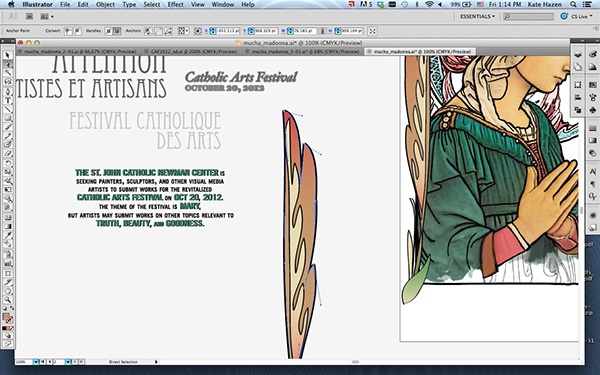
Task: Open the Wi-Fi status menu
Action: [x=429, y=5]
